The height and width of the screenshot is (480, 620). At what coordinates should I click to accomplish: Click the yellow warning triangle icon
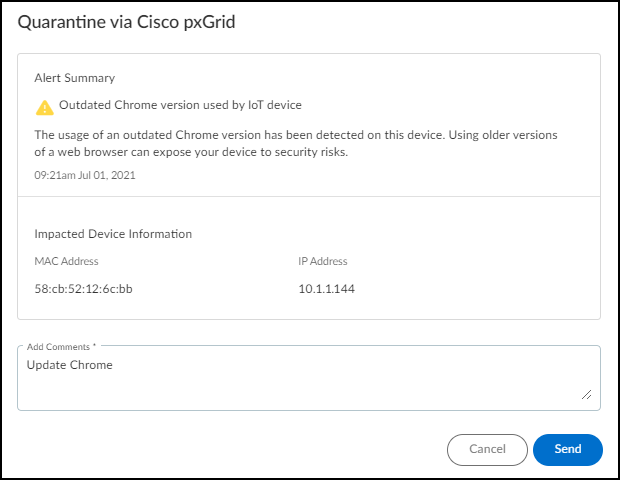(44, 107)
